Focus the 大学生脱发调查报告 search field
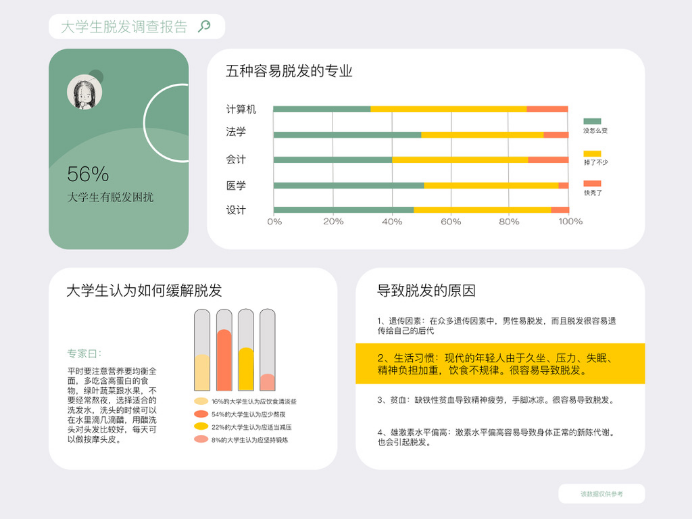 click(137, 26)
